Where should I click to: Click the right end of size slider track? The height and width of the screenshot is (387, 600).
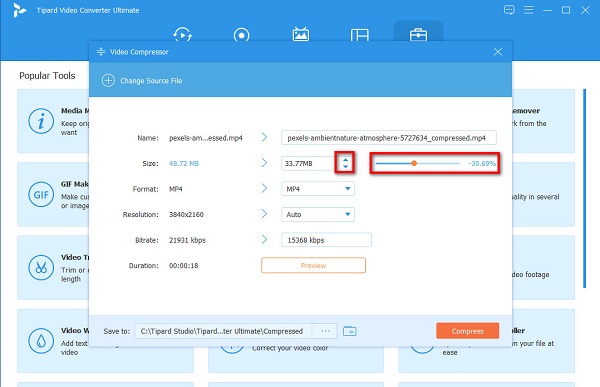pos(458,163)
